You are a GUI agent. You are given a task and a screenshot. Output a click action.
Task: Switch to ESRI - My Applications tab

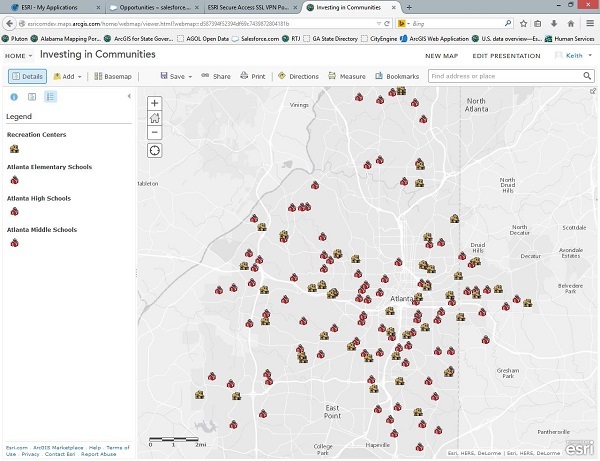pyautogui.click(x=49, y=7)
